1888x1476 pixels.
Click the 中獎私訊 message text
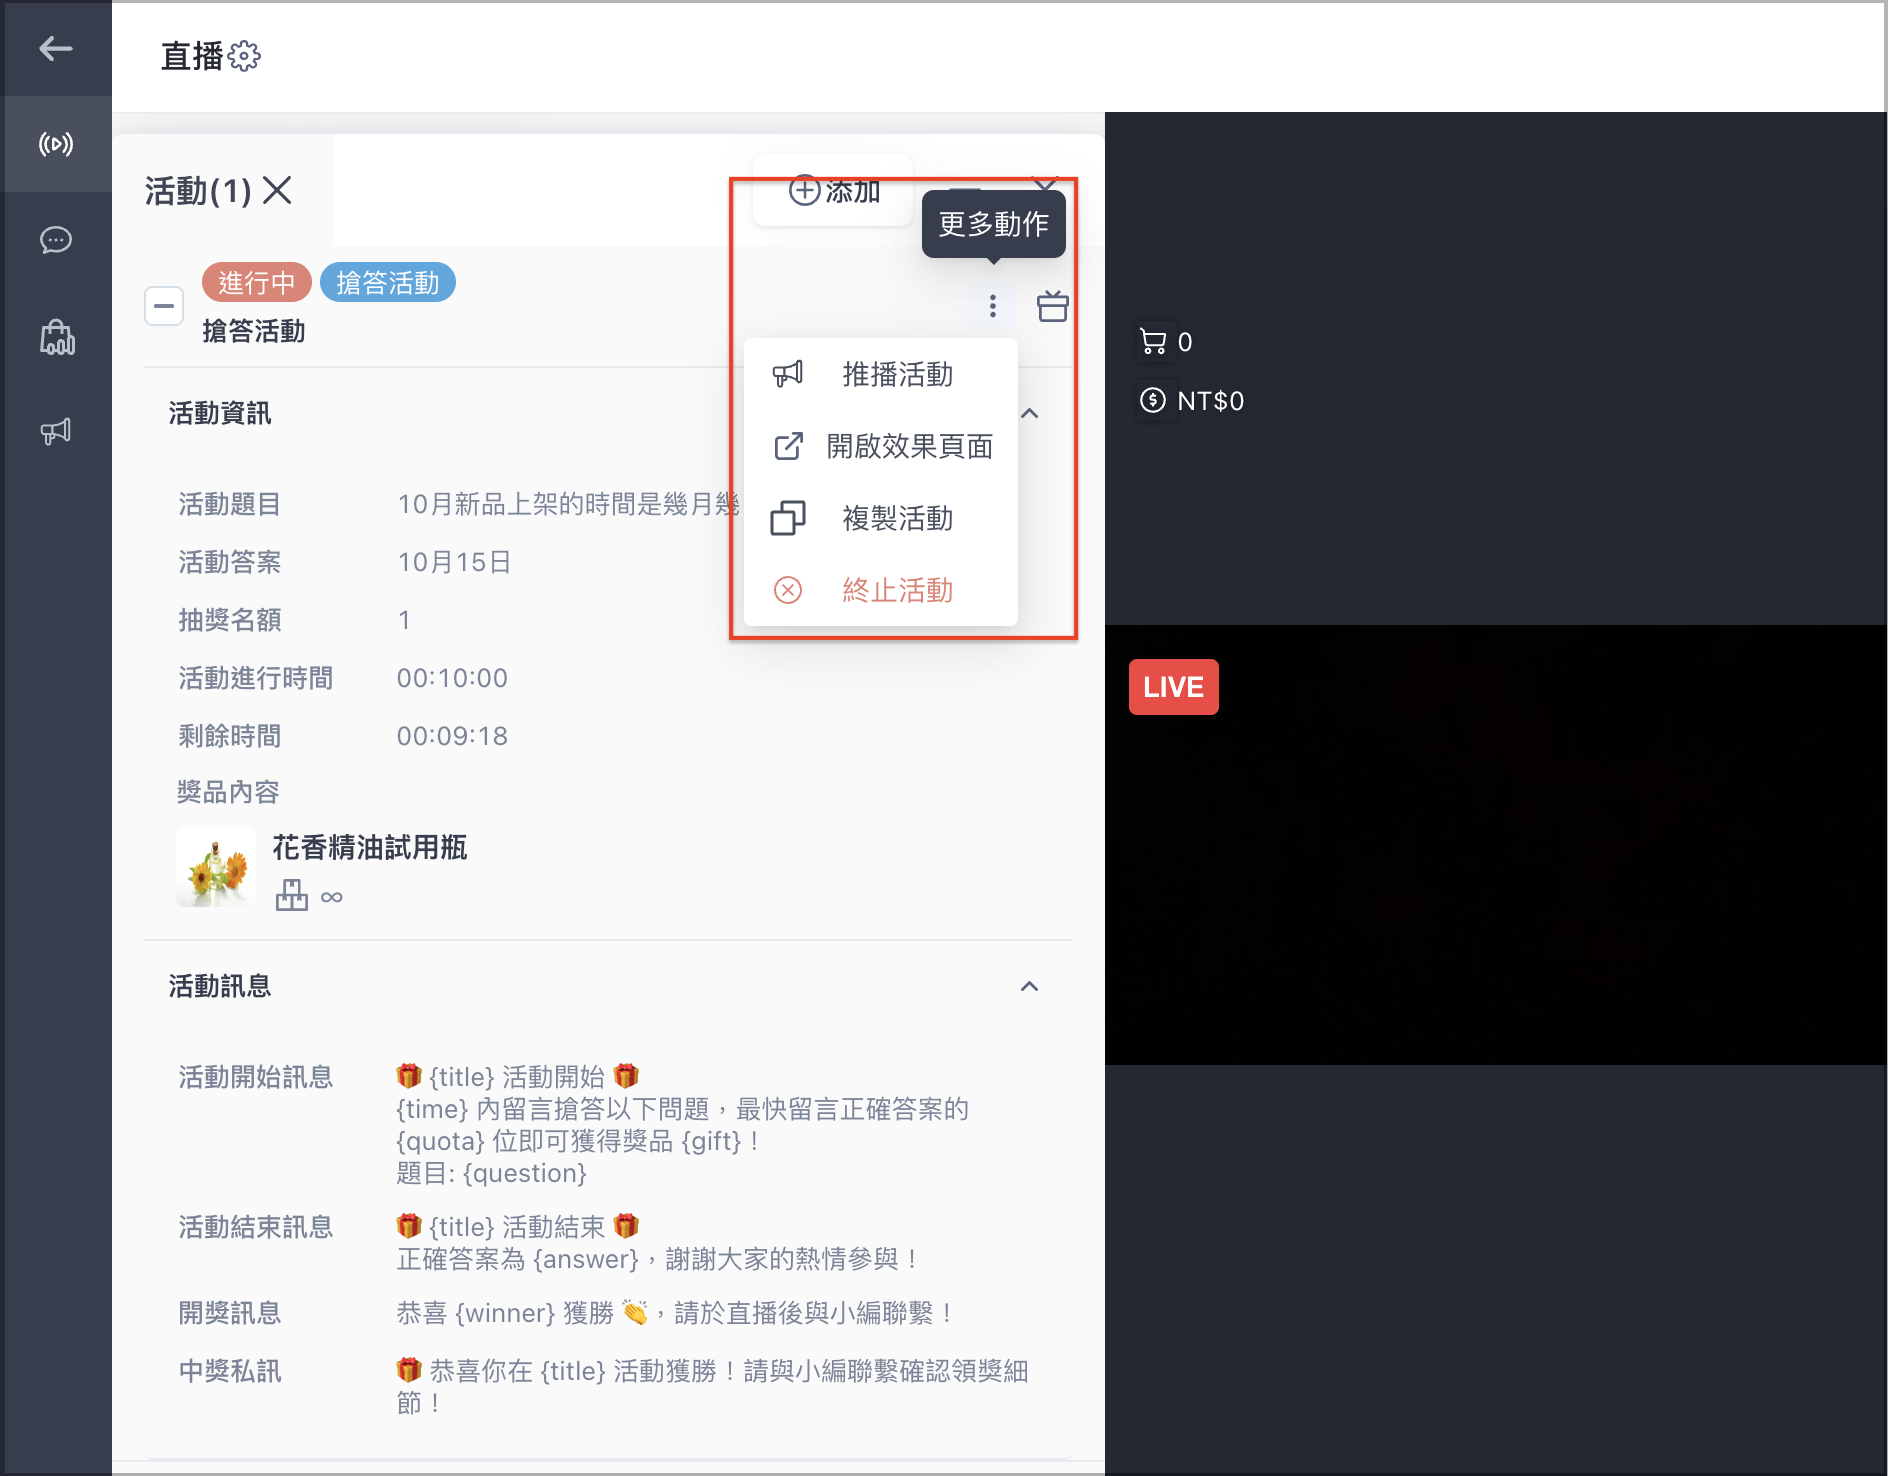click(712, 1386)
